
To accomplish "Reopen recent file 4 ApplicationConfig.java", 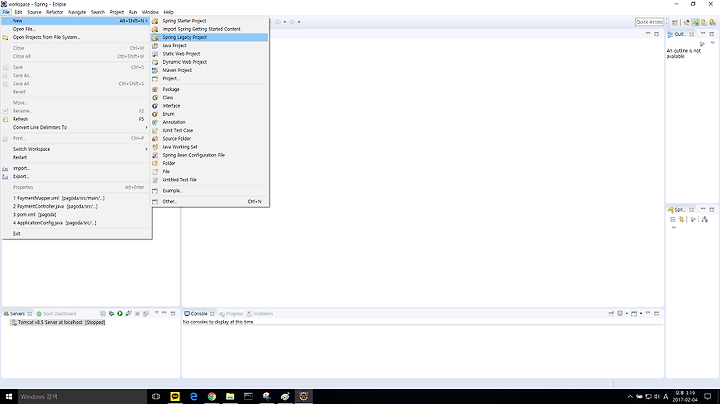I will coord(76,223).
